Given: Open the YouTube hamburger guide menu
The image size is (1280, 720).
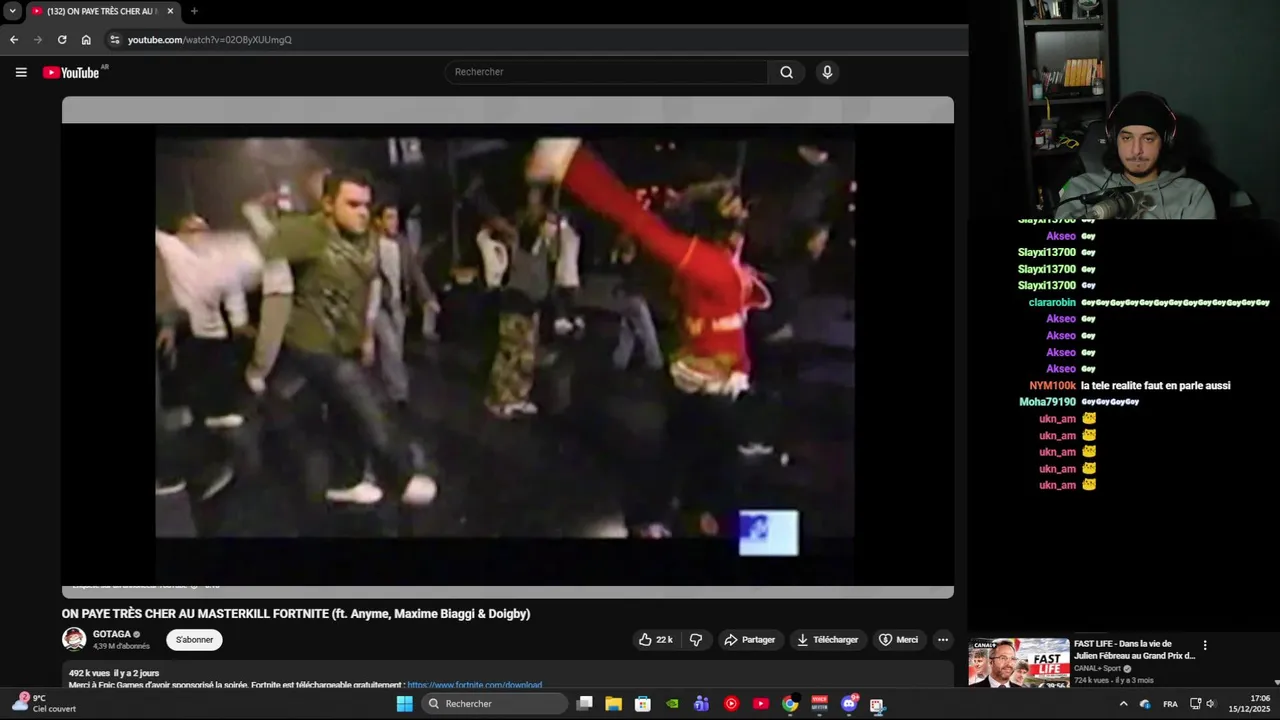Looking at the screenshot, I should point(21,72).
